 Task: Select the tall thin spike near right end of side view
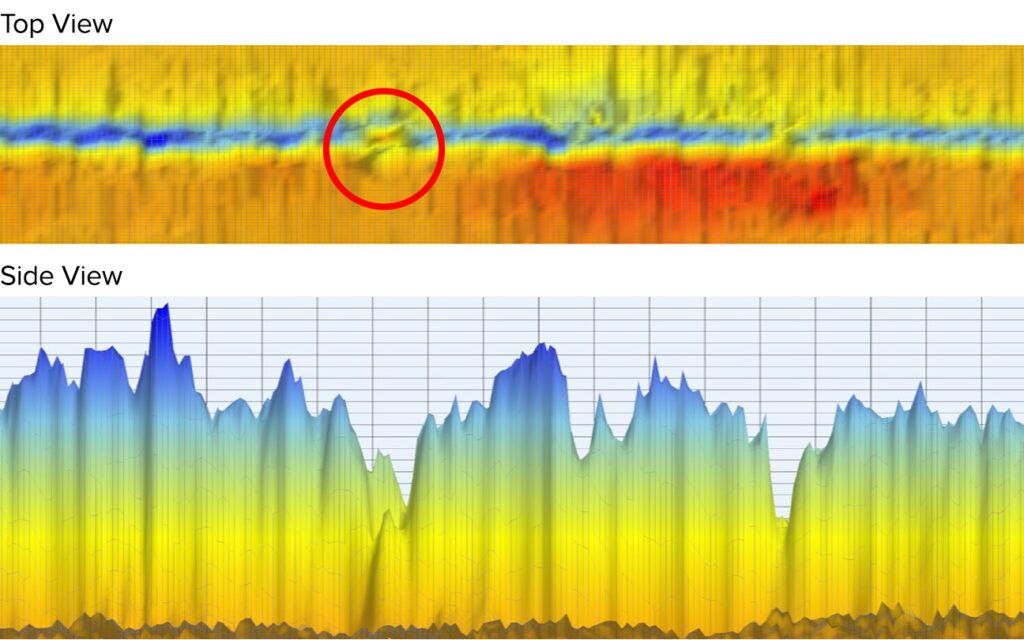920,398
